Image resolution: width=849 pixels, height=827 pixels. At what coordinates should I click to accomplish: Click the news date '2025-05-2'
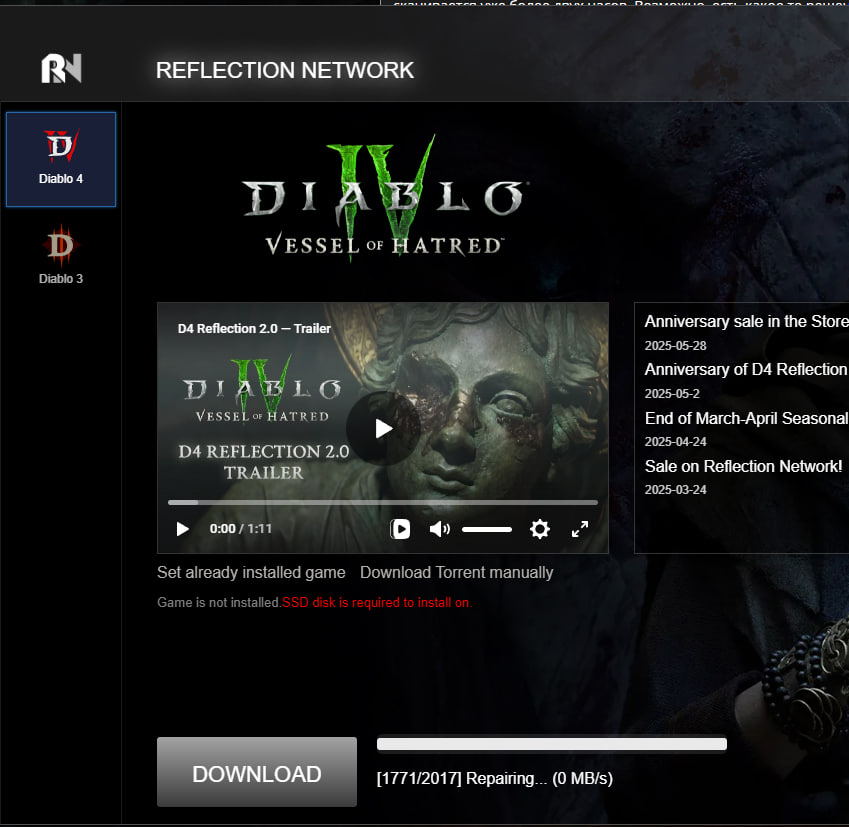click(672, 394)
